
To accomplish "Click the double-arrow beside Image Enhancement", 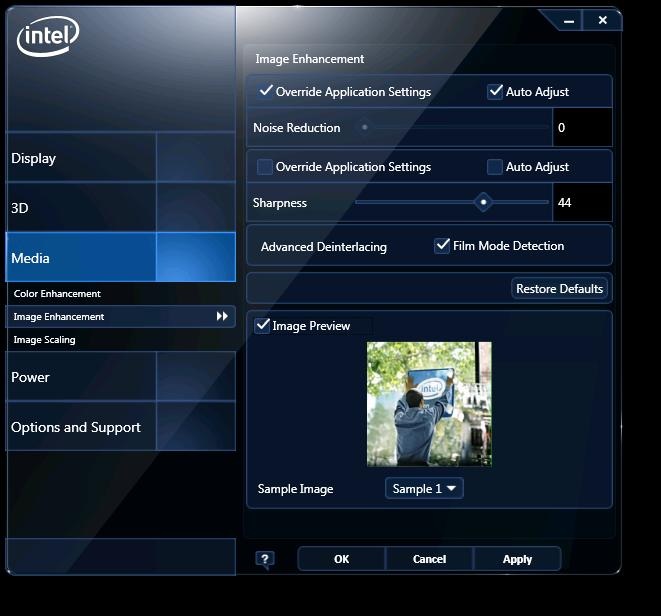I will point(222,316).
